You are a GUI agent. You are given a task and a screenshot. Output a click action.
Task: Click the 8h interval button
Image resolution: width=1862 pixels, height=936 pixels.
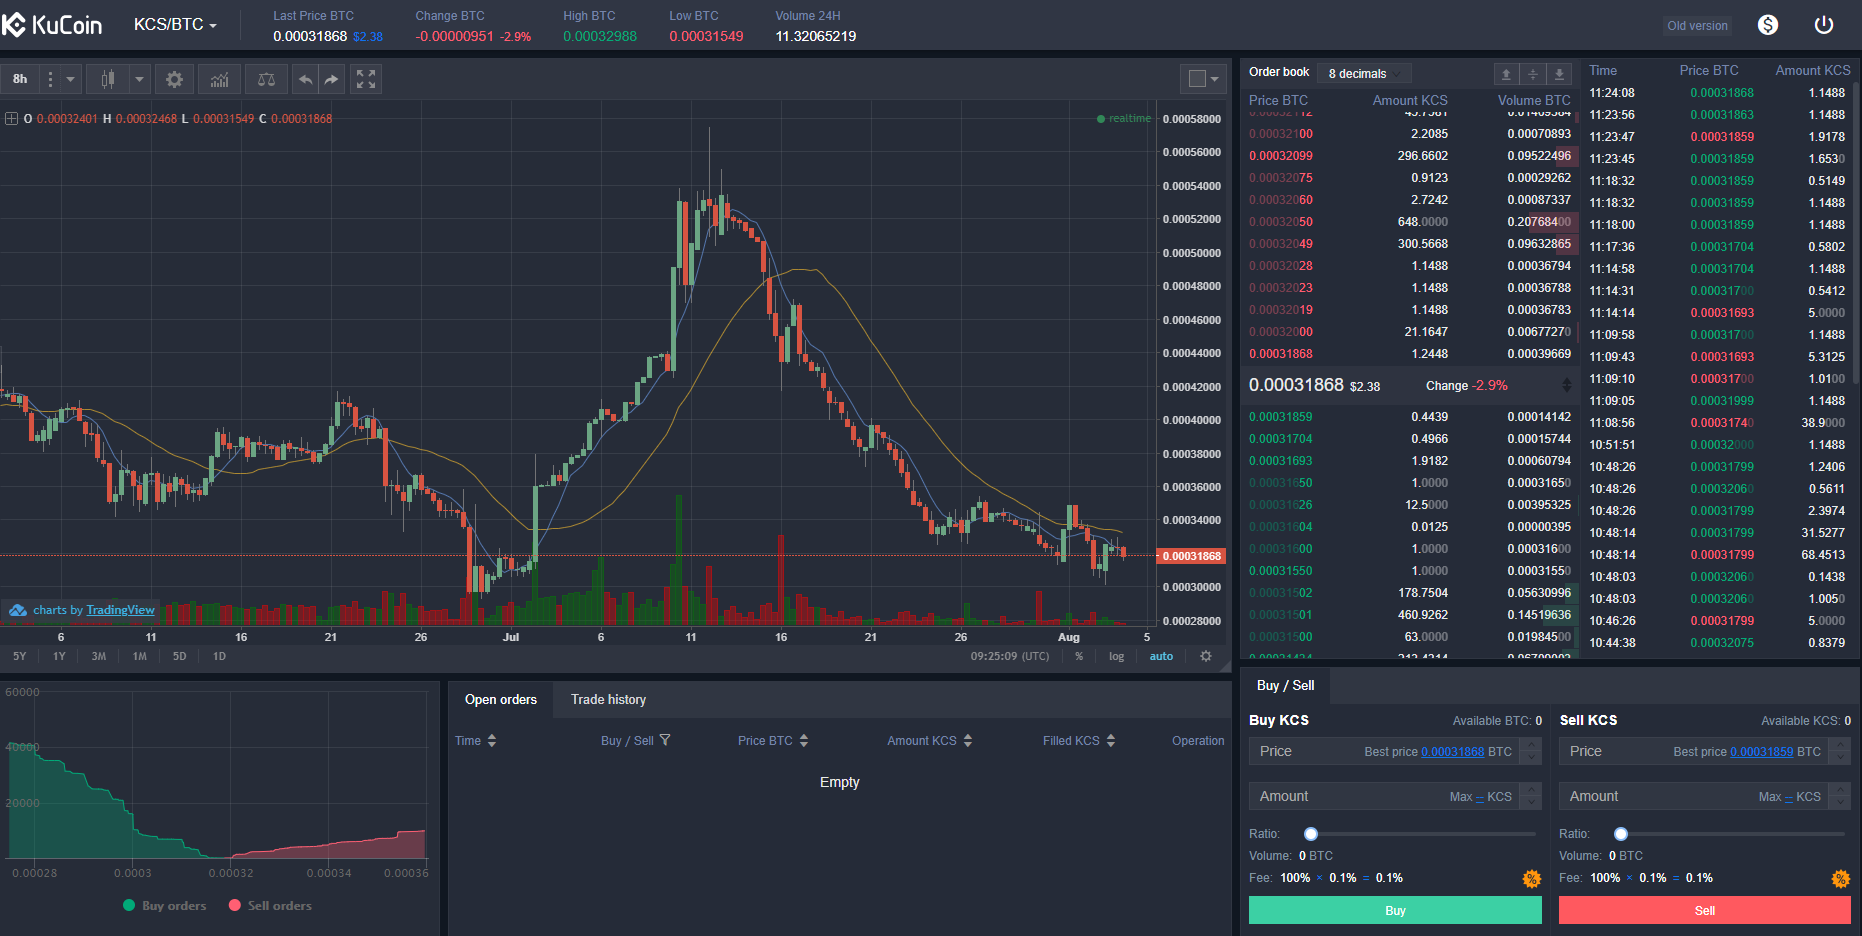coord(20,79)
